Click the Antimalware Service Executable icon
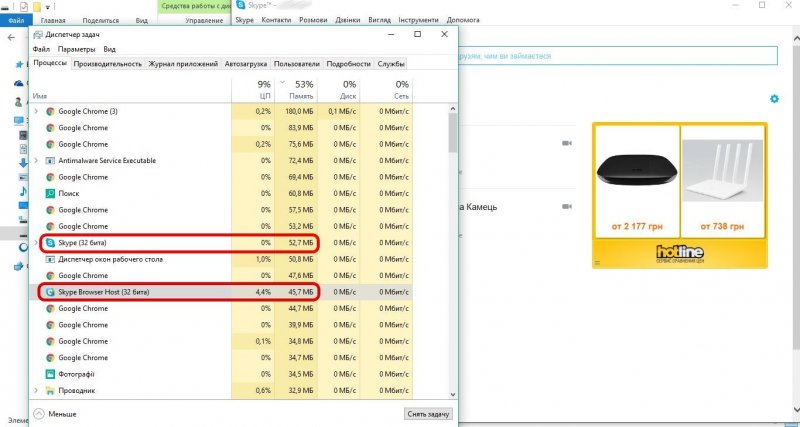The height and width of the screenshot is (427, 800). point(50,160)
